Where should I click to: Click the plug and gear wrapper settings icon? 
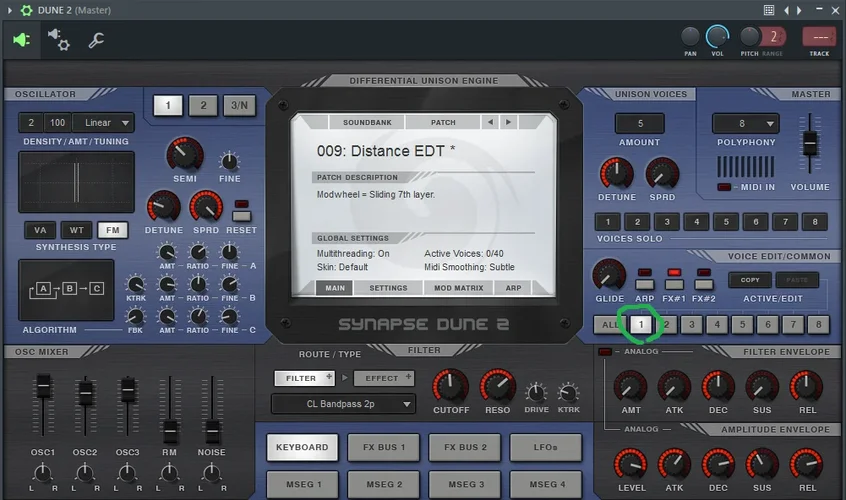59,40
